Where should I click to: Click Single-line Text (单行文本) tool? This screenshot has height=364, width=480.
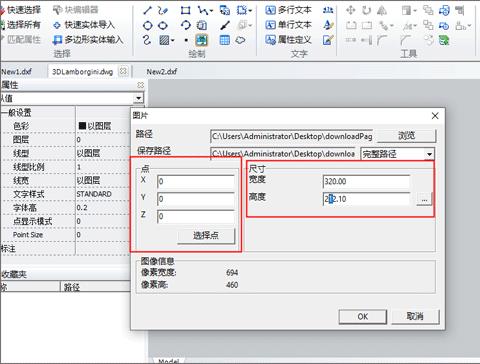288,25
